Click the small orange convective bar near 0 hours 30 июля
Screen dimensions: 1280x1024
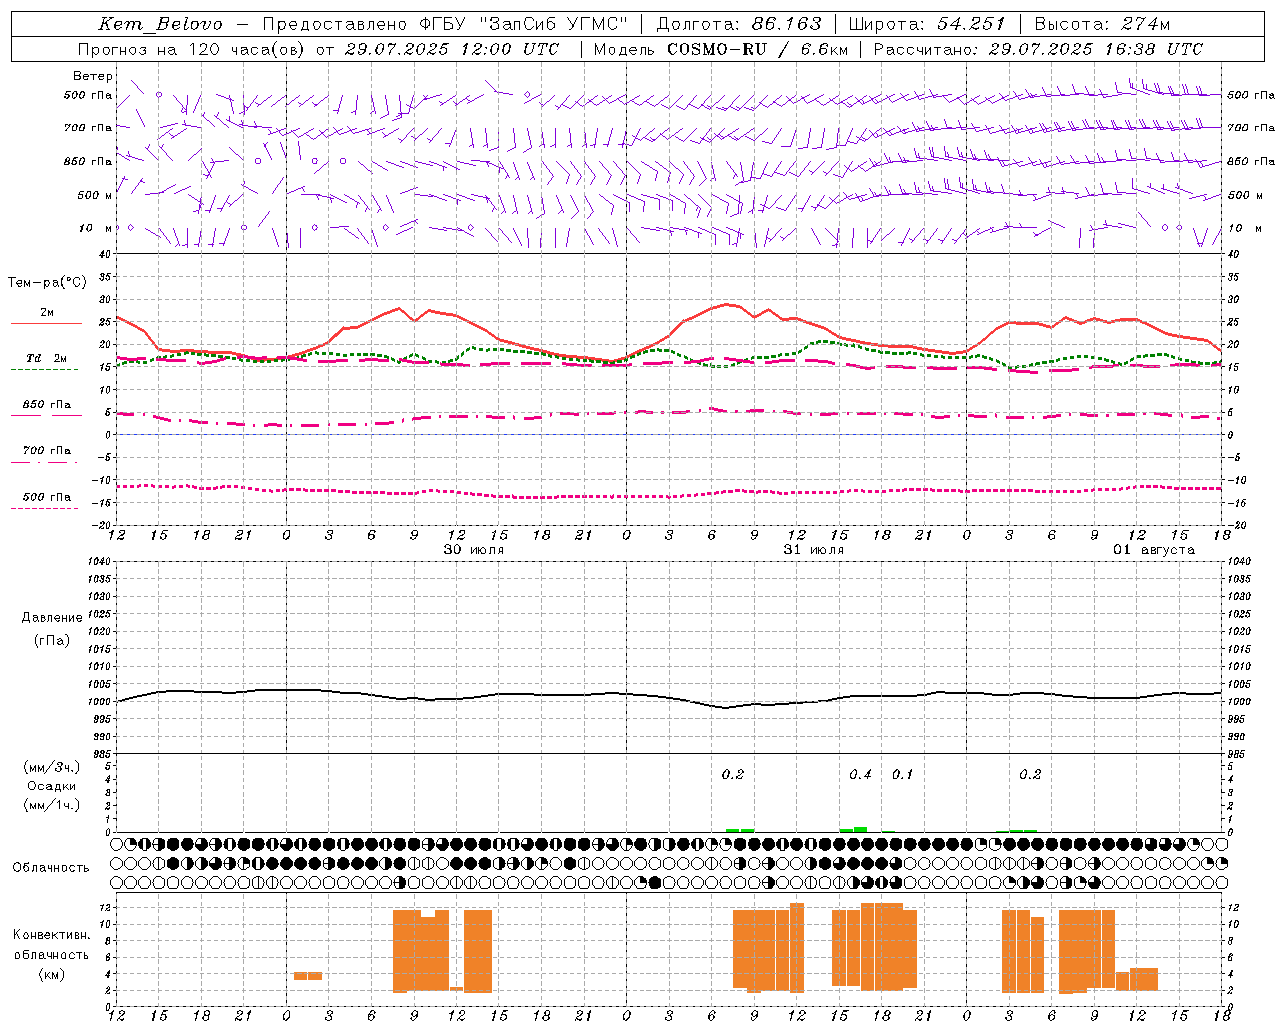(x=308, y=976)
